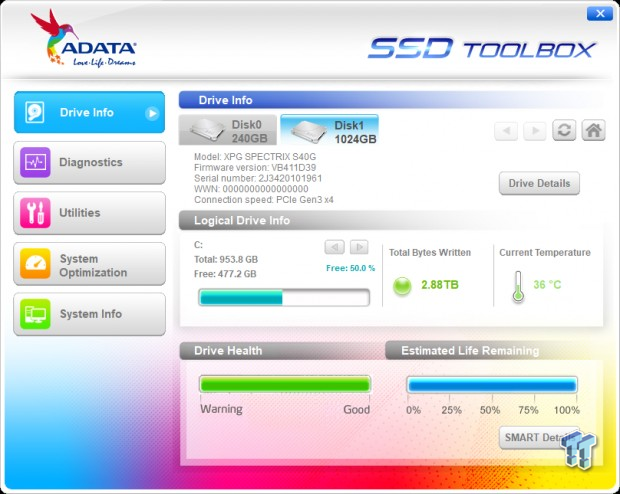Click the WWN: 0000000000000000 text
This screenshot has height=494, width=620.
pos(251,189)
